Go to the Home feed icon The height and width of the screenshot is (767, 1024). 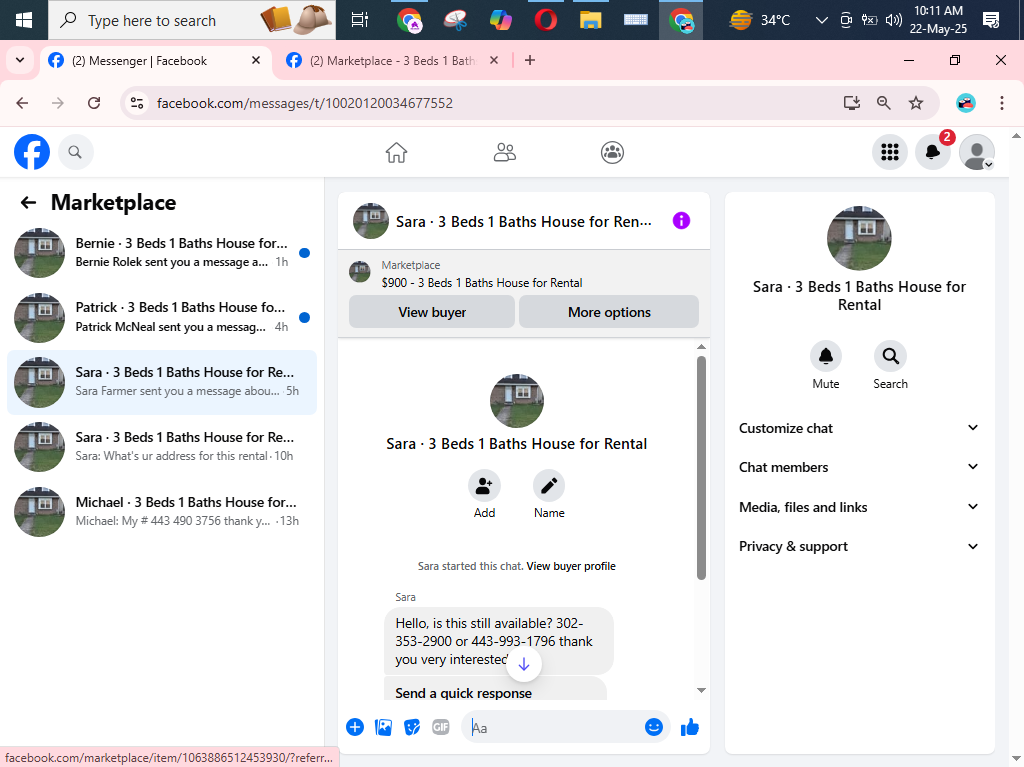tap(396, 152)
